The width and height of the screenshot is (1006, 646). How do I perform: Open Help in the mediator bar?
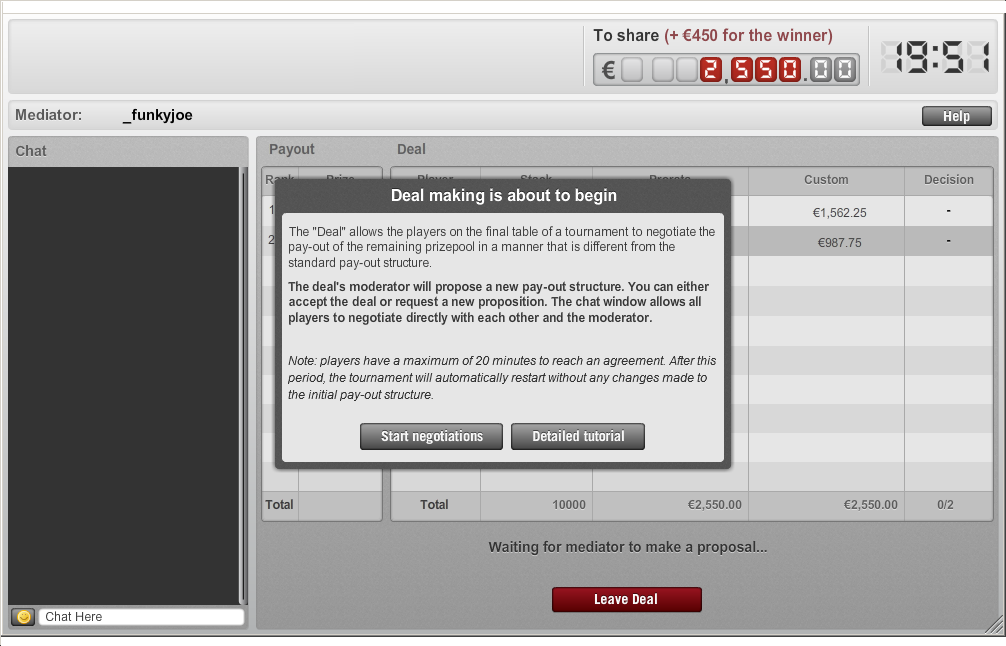957,116
